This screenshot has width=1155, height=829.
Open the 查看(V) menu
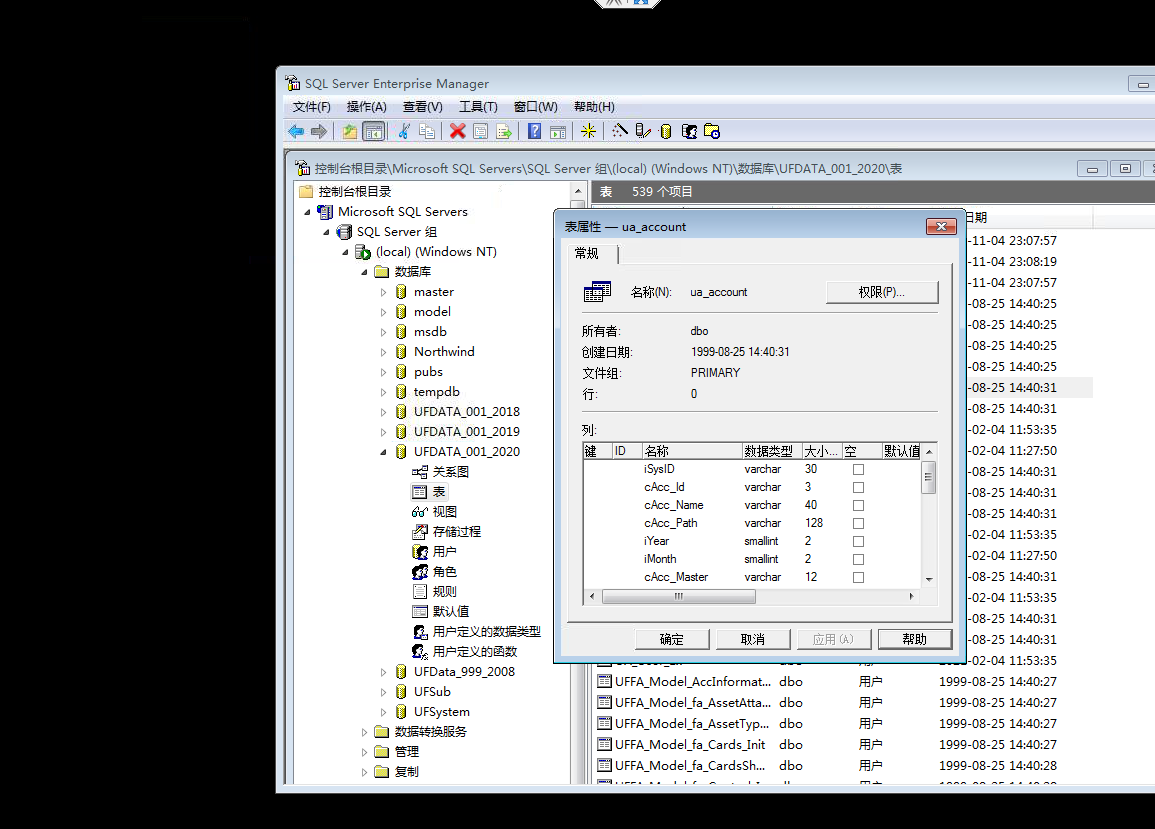(x=422, y=107)
